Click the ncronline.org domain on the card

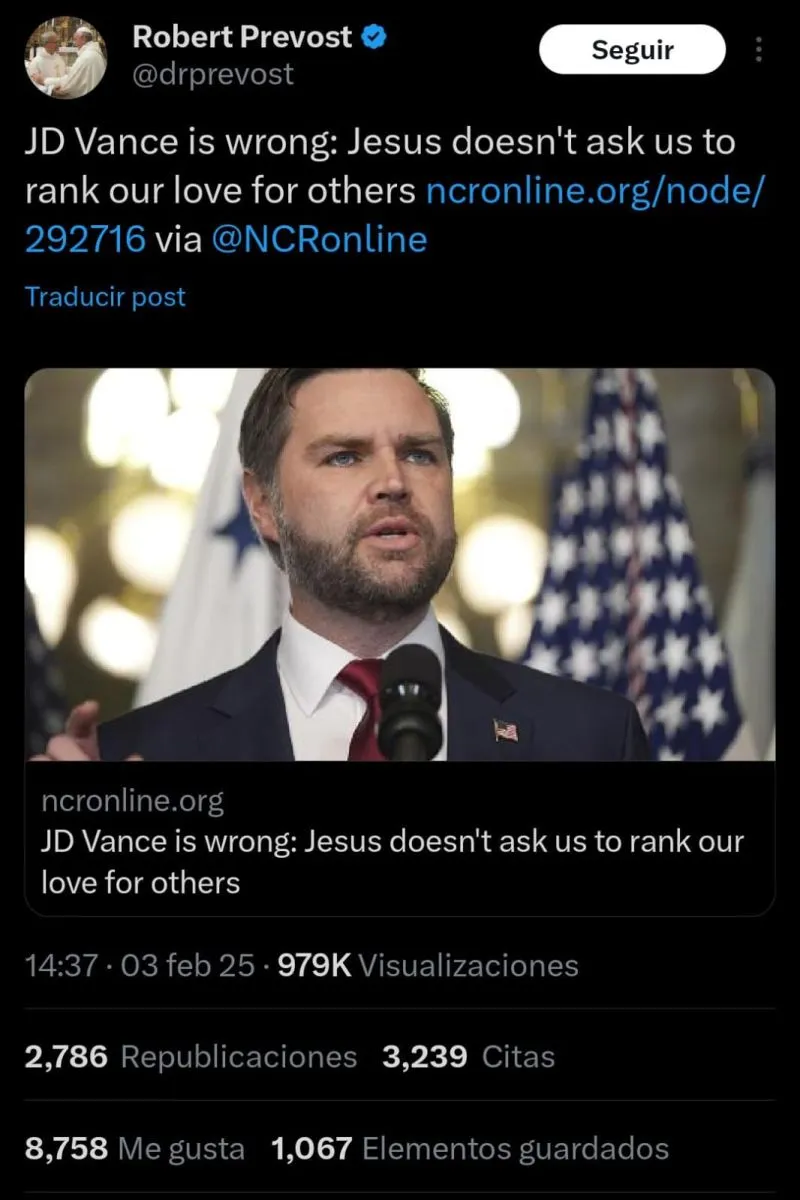132,800
